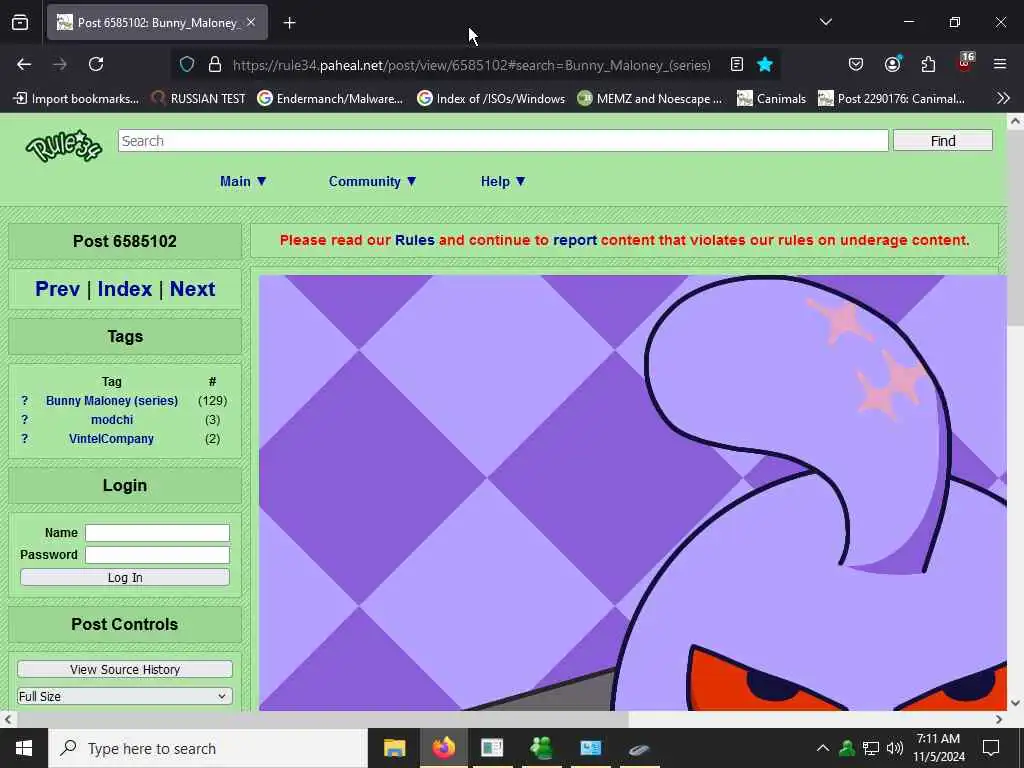Click the vertical scrollbar down arrow

pos(1015,703)
